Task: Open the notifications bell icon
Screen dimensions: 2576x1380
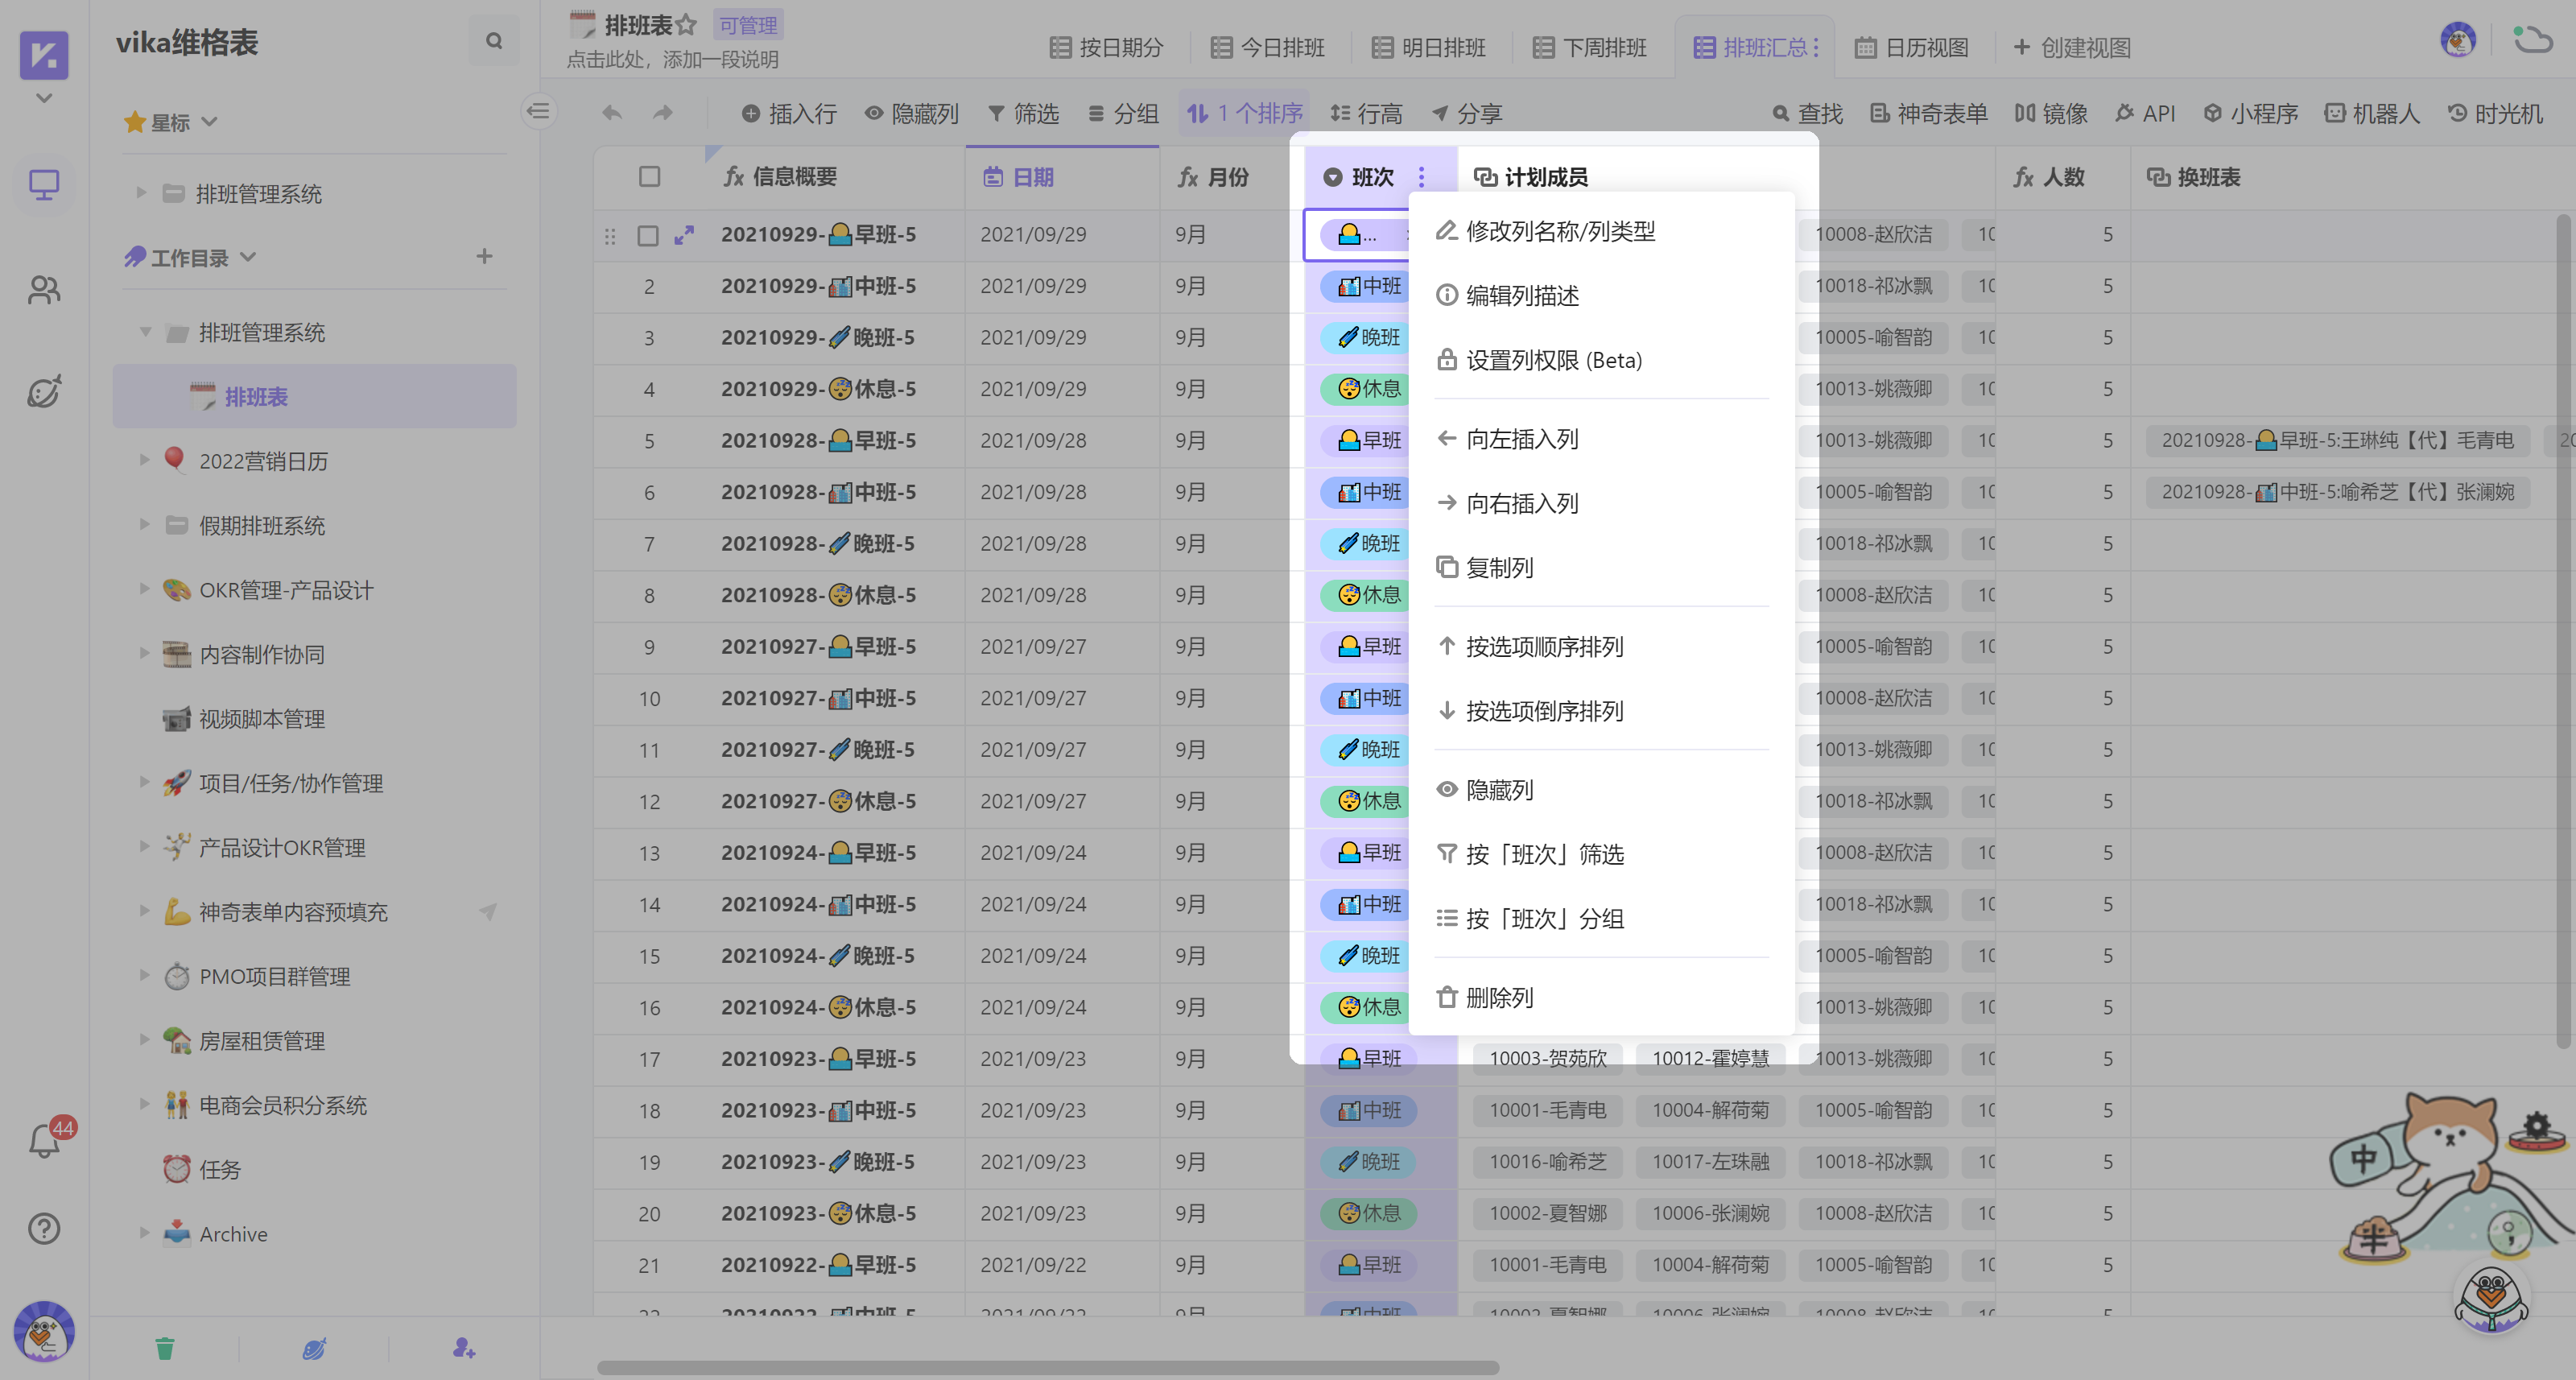Action: [x=44, y=1141]
